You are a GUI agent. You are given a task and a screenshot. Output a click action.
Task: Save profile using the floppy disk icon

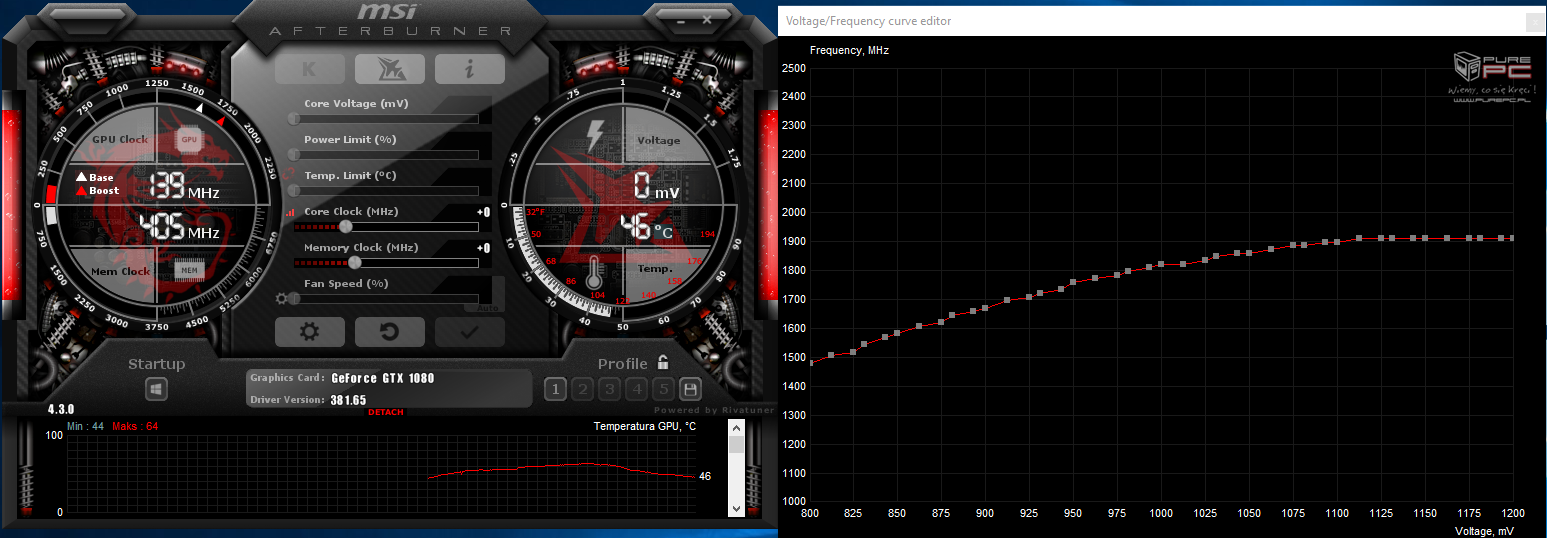click(x=689, y=389)
